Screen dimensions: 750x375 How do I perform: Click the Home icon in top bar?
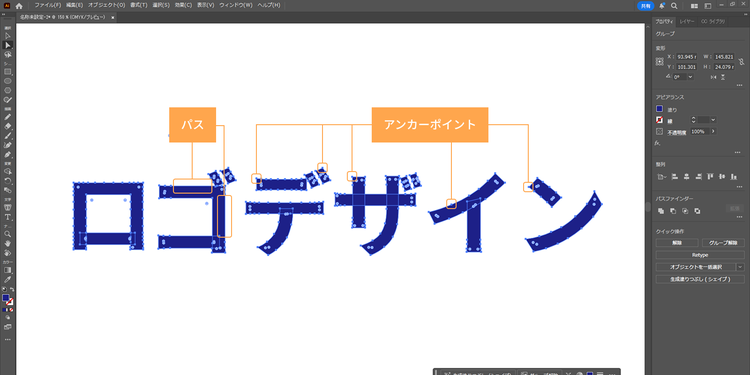pos(19,6)
